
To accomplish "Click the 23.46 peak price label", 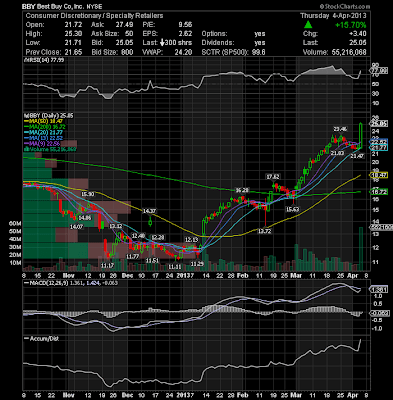I will pos(340,129).
